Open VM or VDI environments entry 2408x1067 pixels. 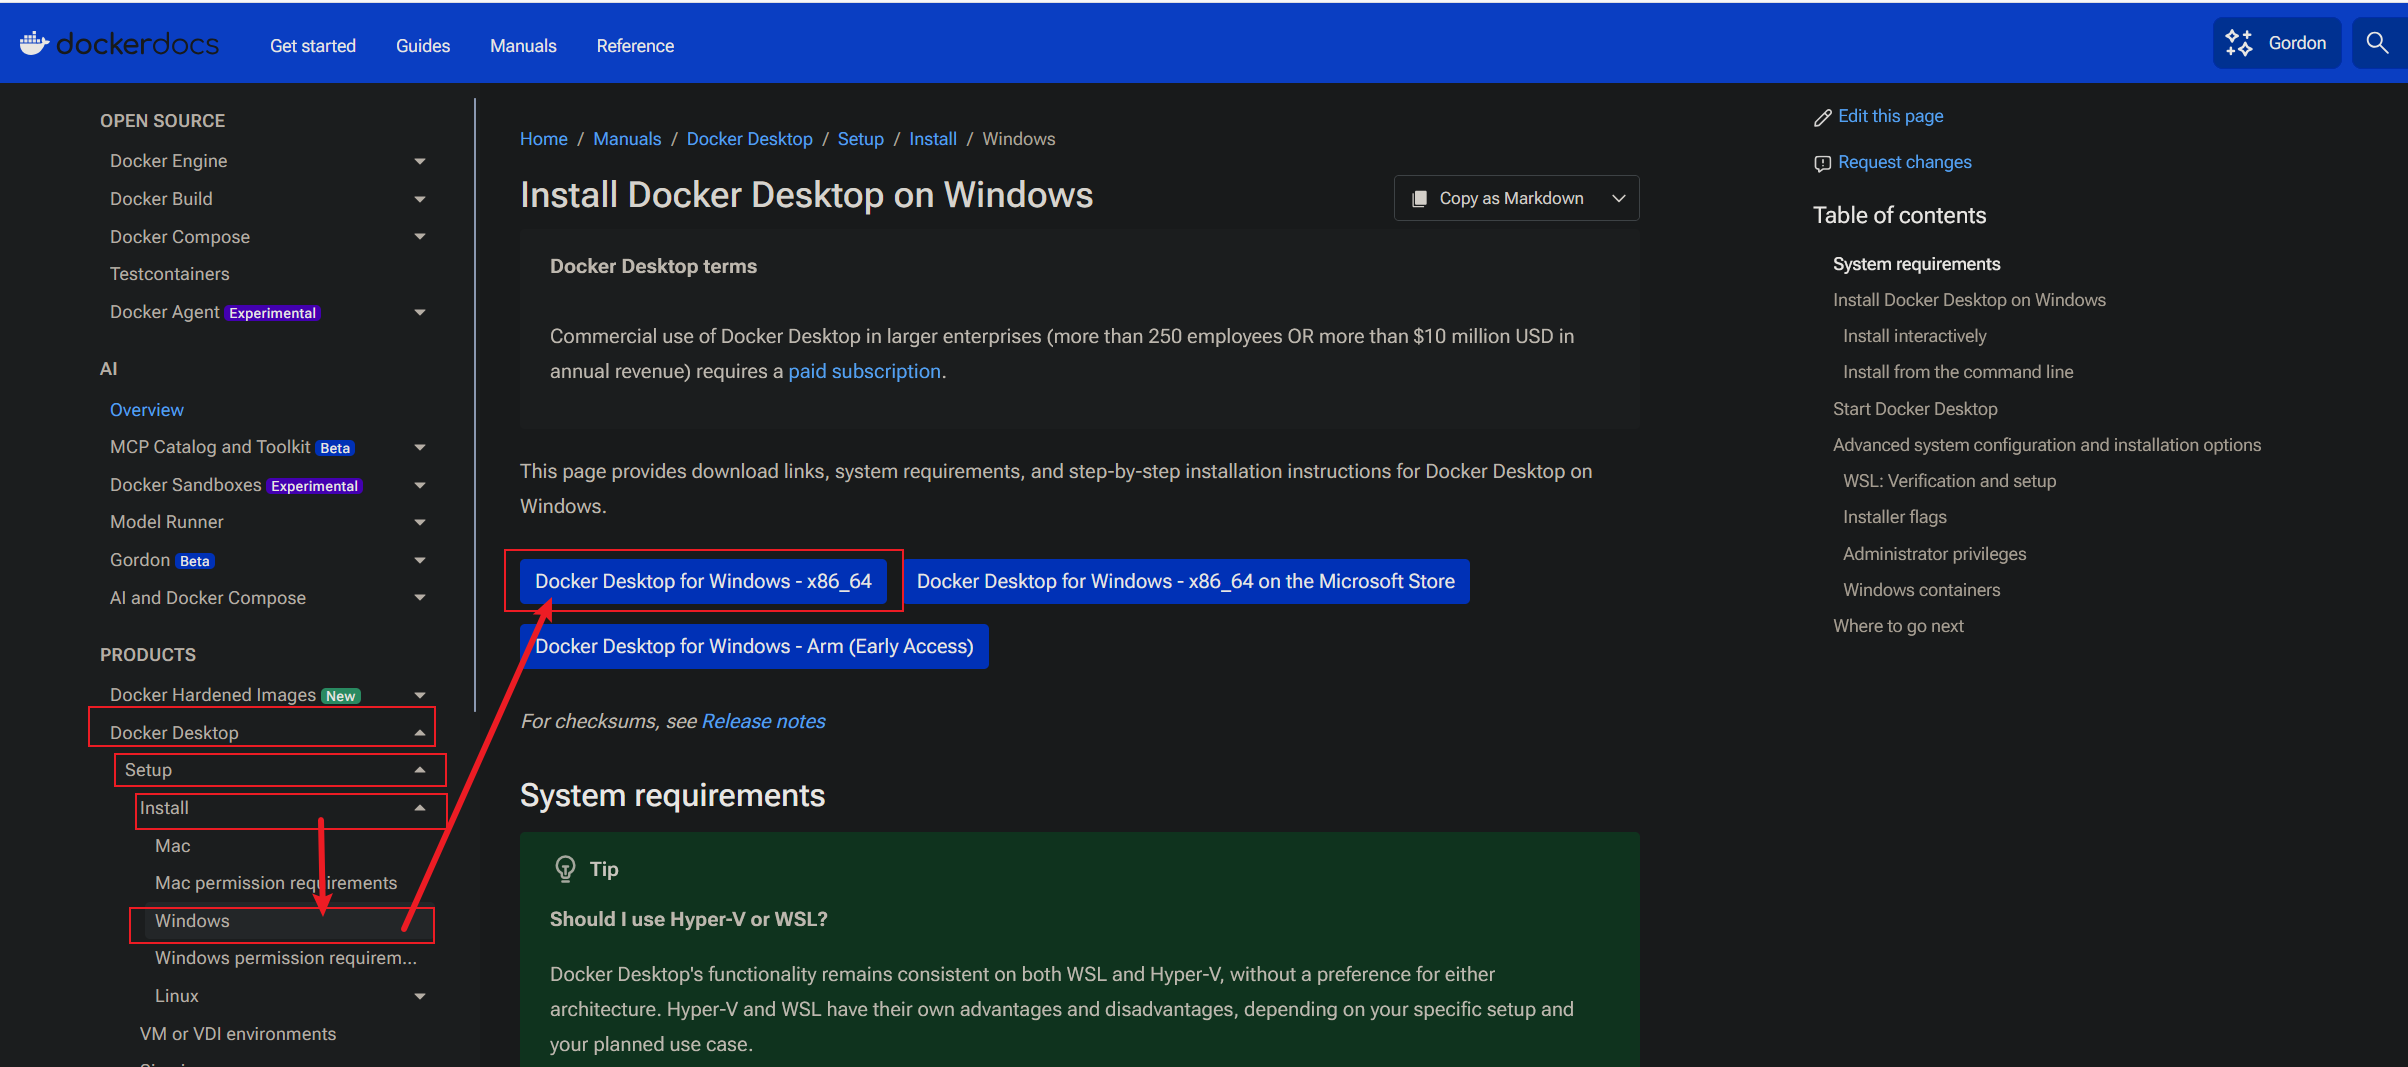(238, 1034)
